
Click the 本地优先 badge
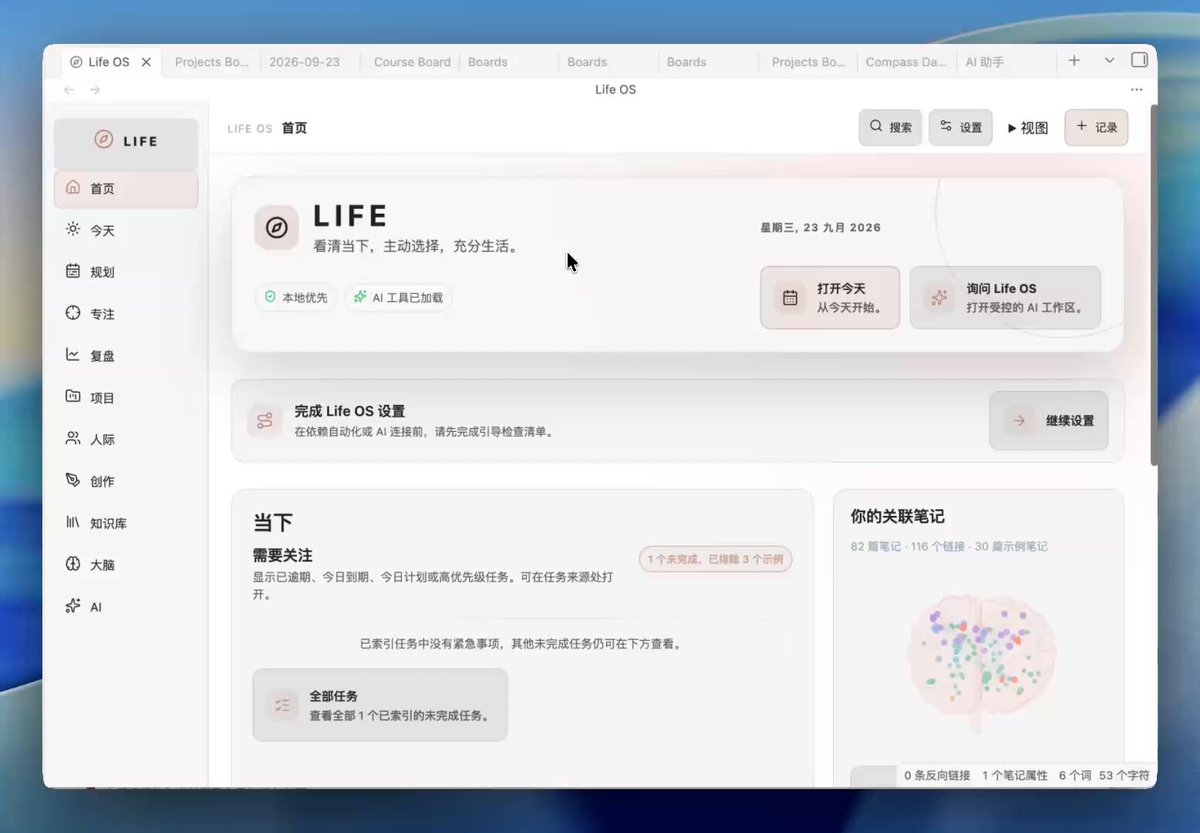tap(296, 297)
